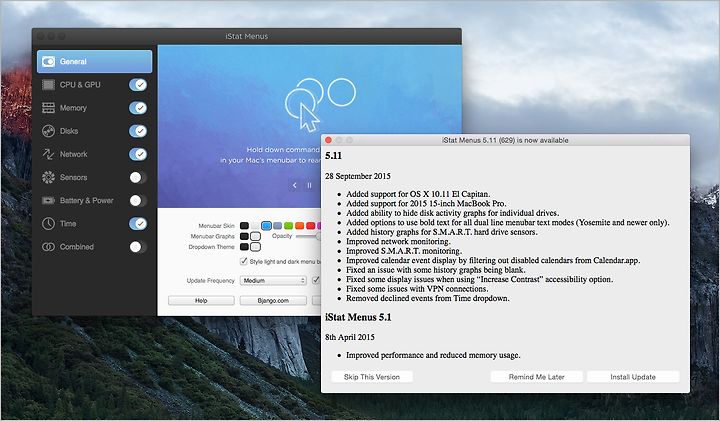Set Menubar Graphs to dark swatch
720x421 pixels.
[244, 236]
